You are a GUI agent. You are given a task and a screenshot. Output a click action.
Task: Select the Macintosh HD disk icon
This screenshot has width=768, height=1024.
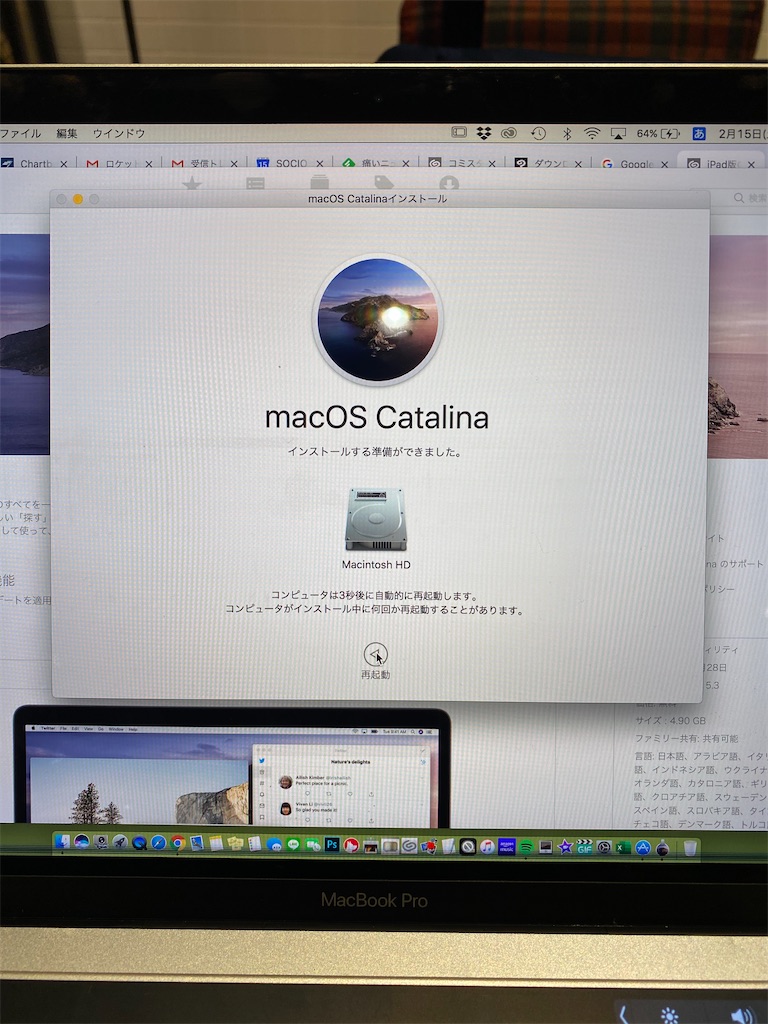click(376, 519)
